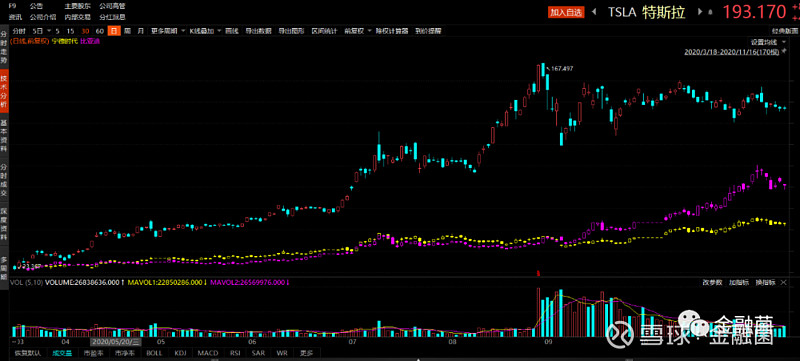Screen dimensions: 800x361
Task: Click 导出数据 export data
Action: coord(258,31)
